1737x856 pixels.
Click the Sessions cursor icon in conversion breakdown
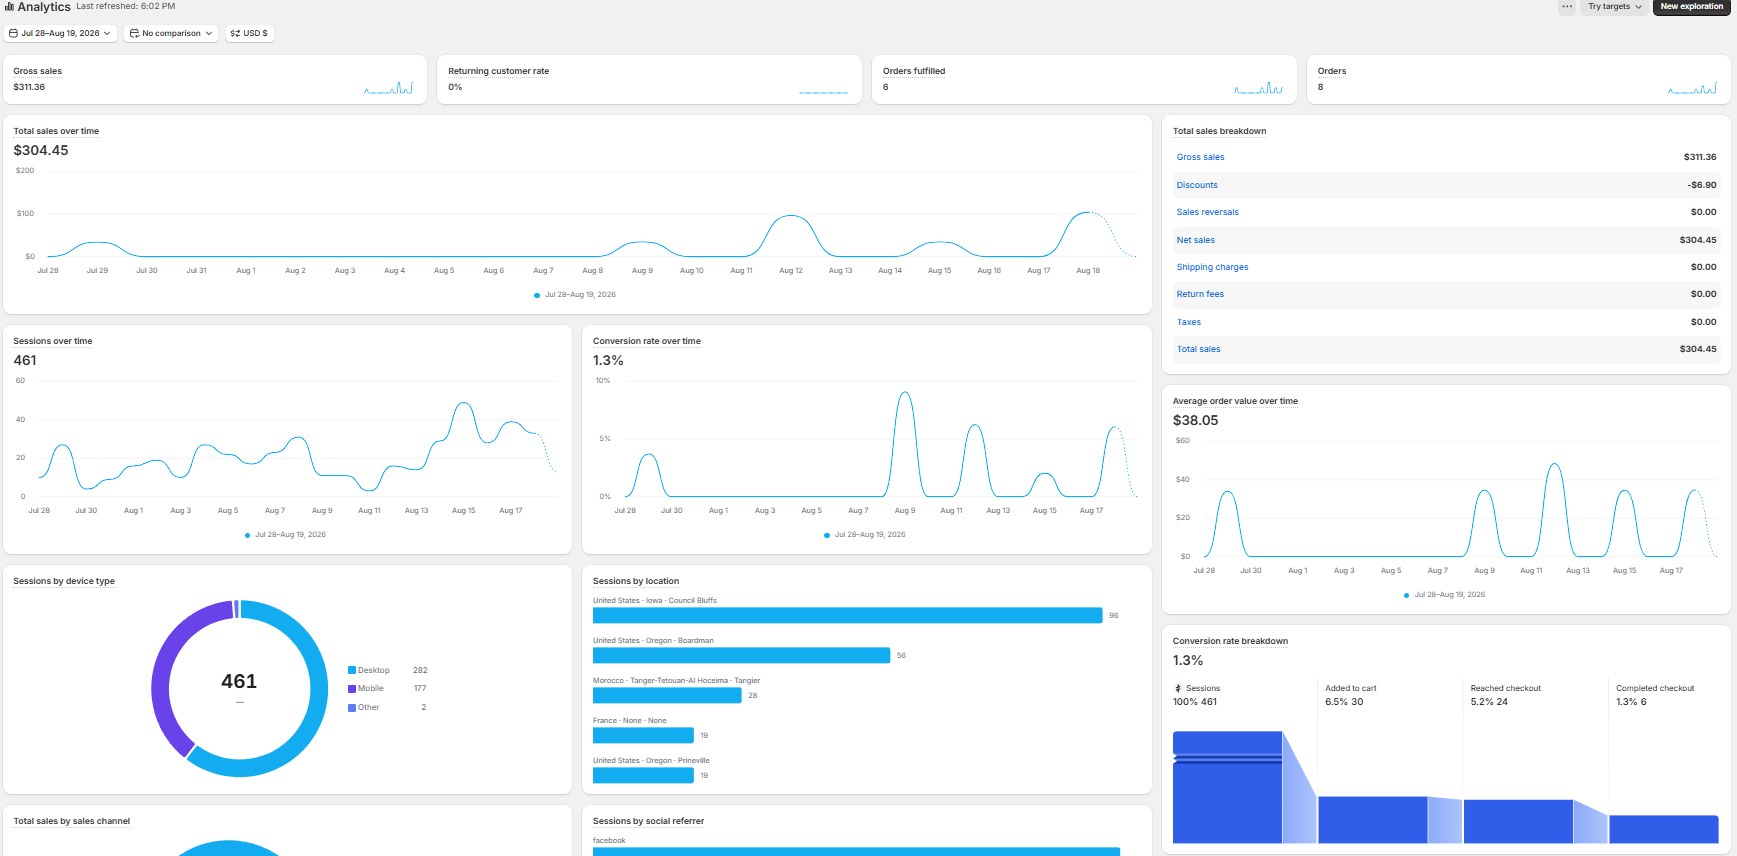(x=1178, y=688)
